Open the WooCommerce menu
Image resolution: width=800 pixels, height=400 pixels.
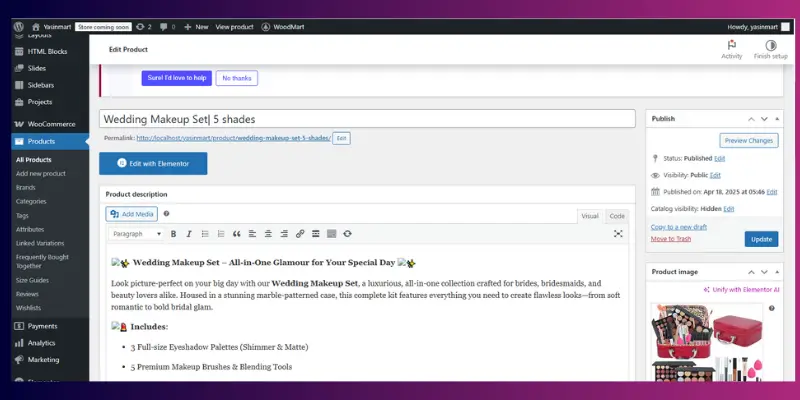click(51, 124)
